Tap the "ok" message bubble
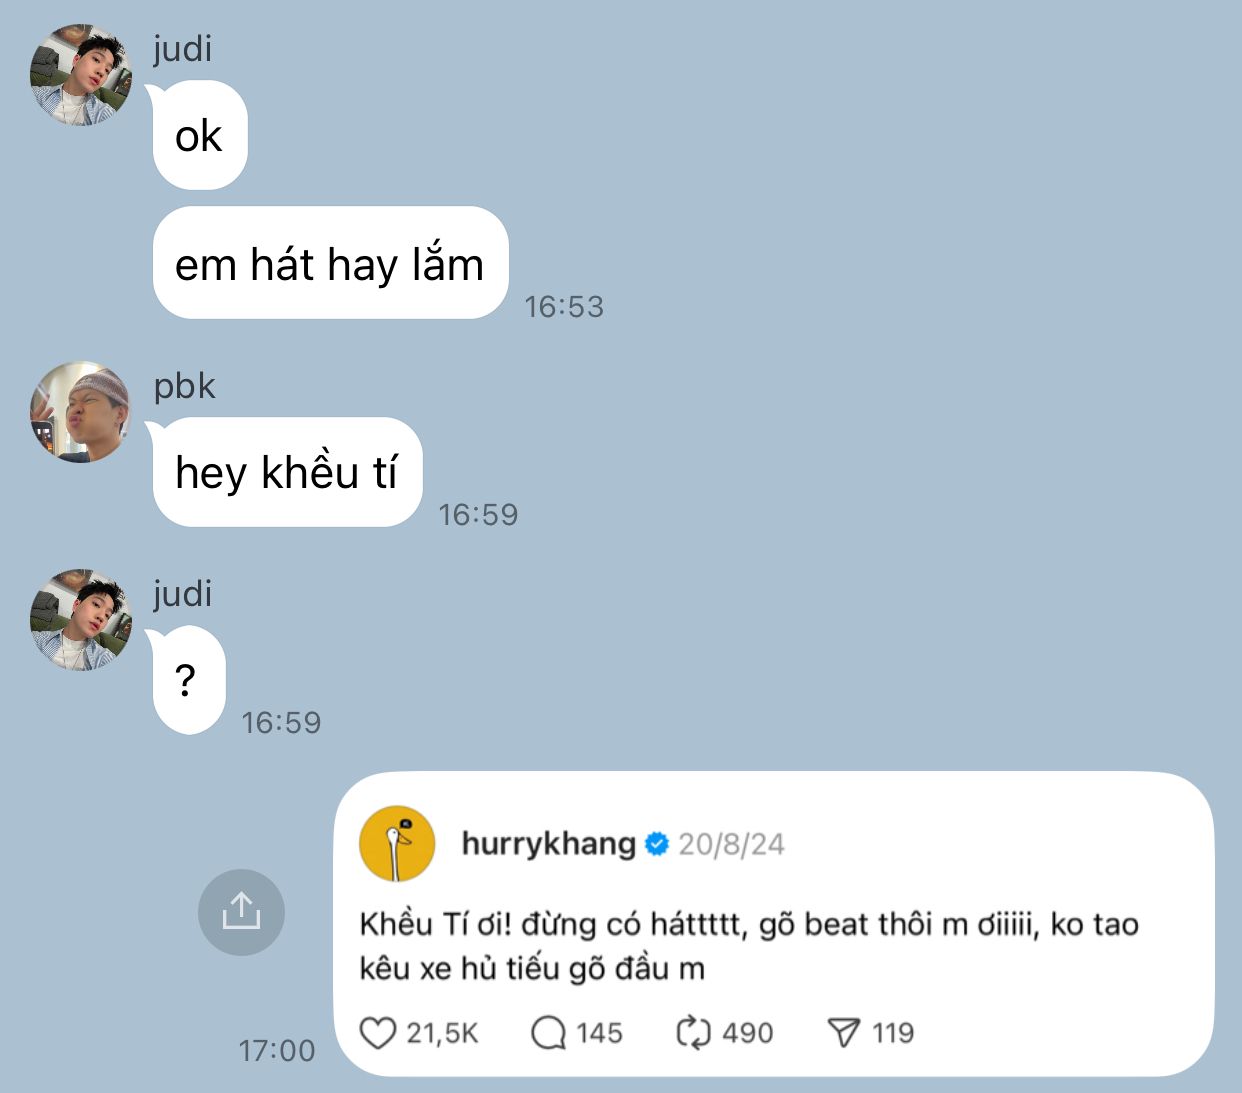 coord(199,135)
